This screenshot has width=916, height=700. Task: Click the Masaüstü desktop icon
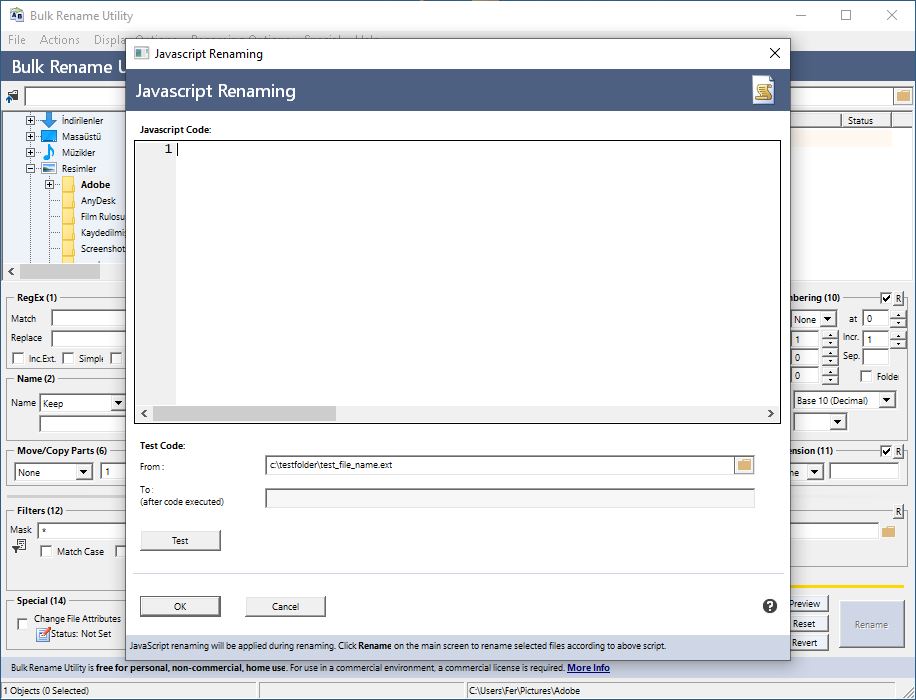49,136
